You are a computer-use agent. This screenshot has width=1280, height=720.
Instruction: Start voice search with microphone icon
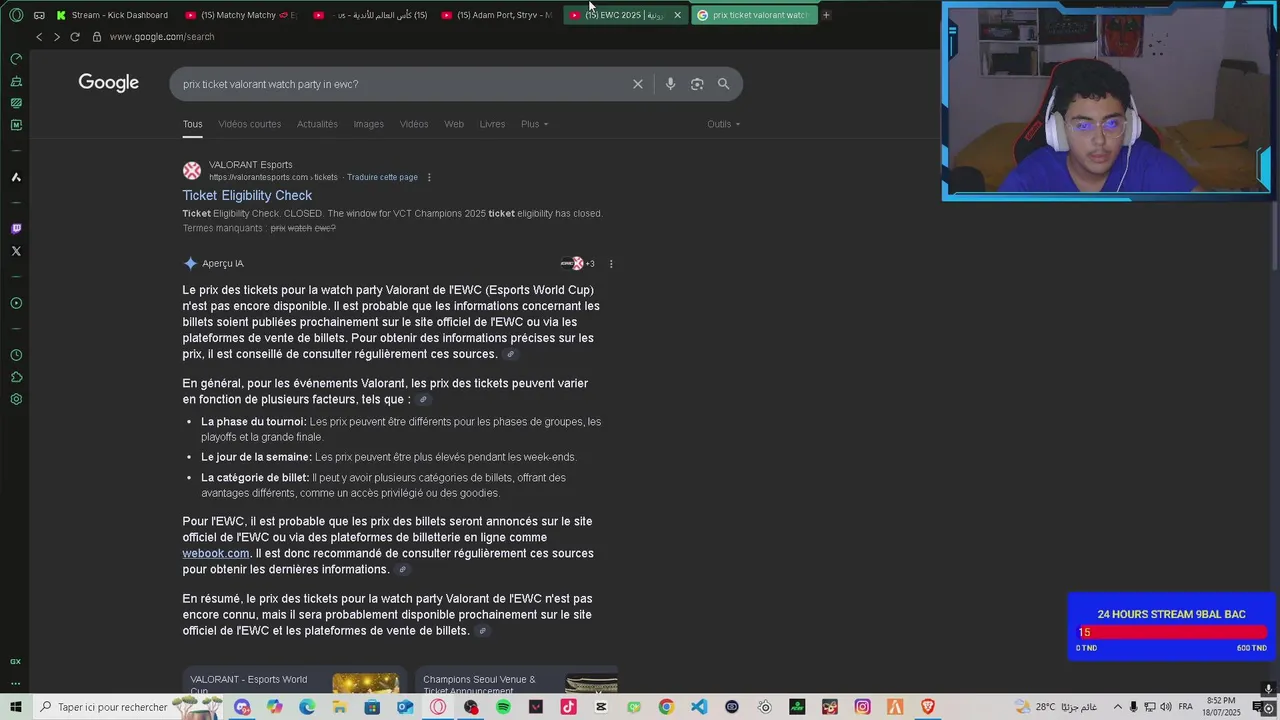(670, 84)
